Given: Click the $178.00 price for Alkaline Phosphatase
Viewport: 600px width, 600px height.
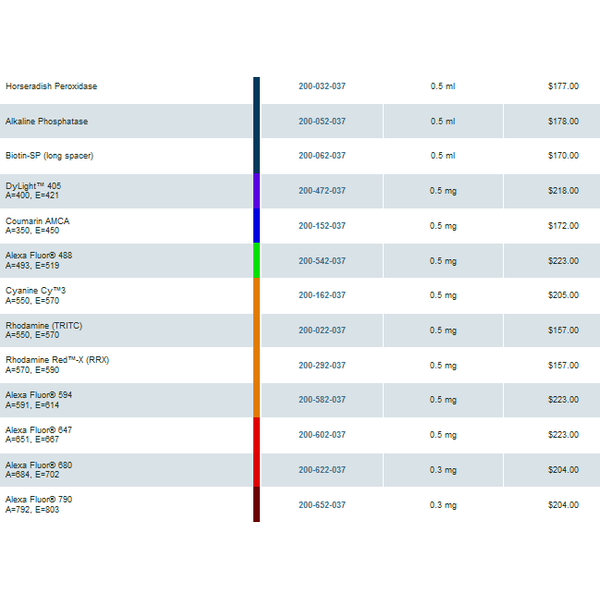Looking at the screenshot, I should coord(563,121).
